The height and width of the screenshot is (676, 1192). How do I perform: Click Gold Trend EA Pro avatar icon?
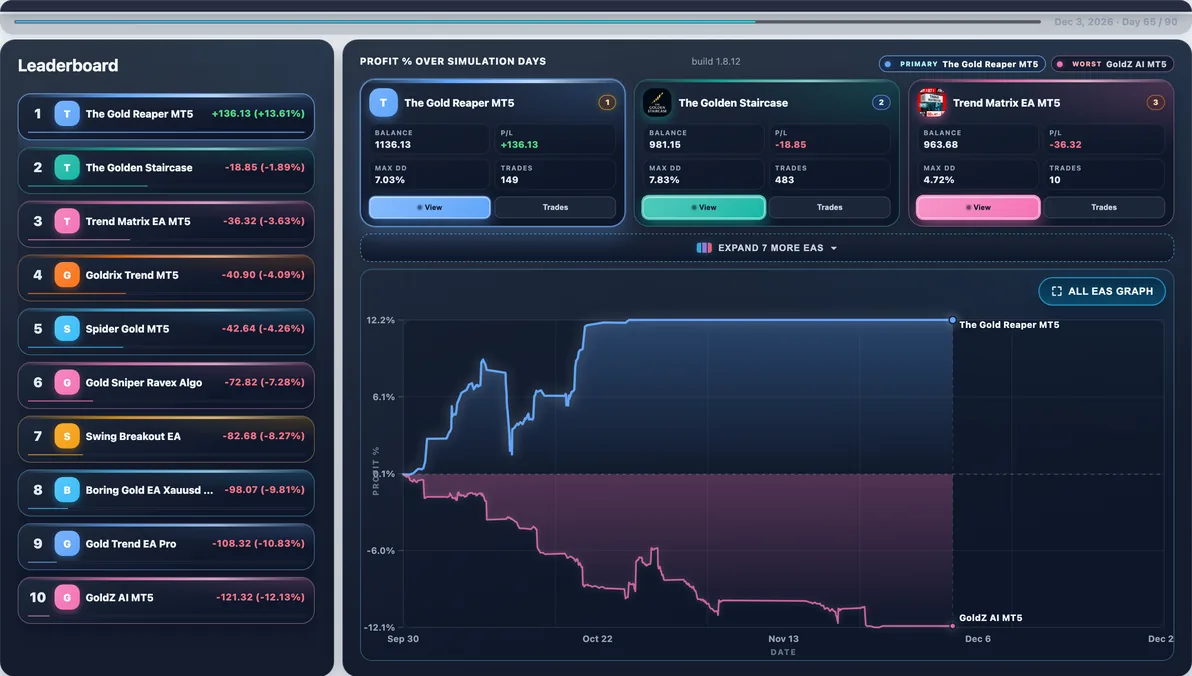coord(67,544)
